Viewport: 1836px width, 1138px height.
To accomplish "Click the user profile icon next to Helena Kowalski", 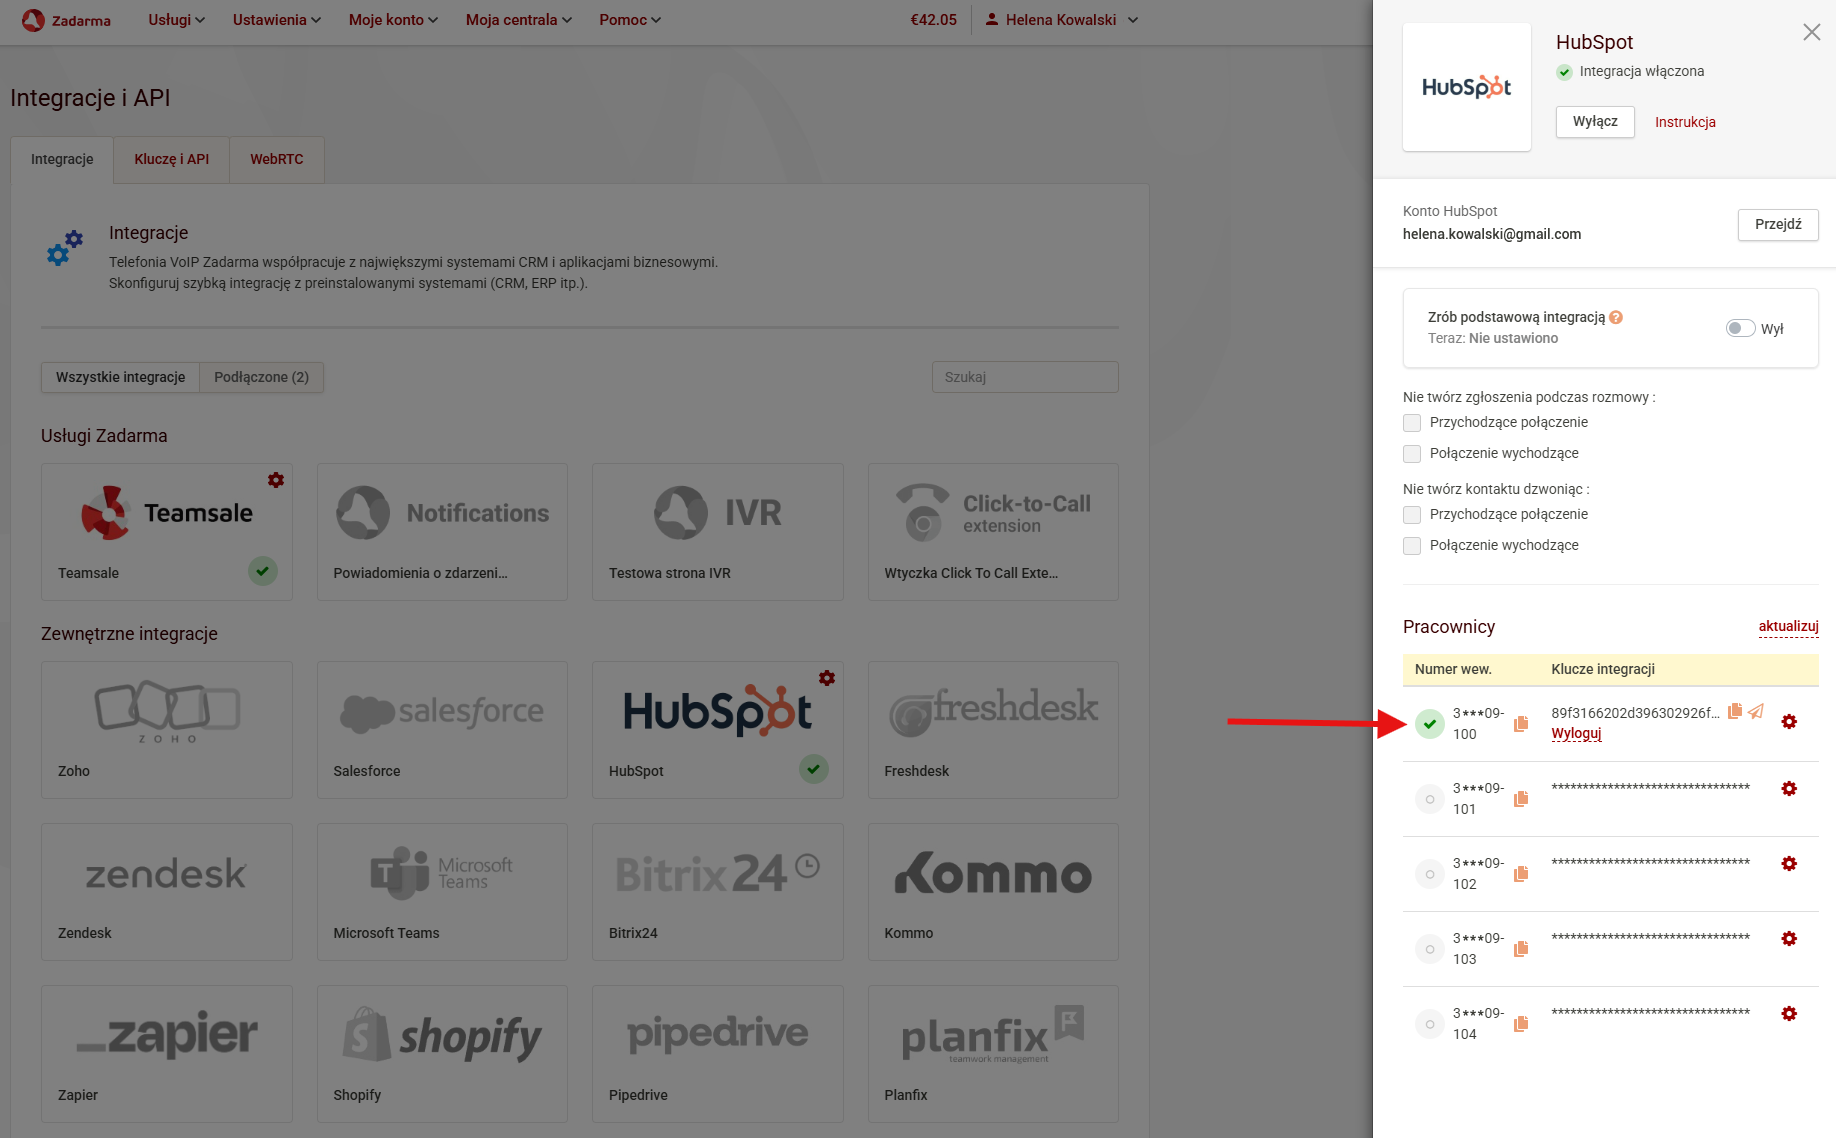I will (992, 19).
